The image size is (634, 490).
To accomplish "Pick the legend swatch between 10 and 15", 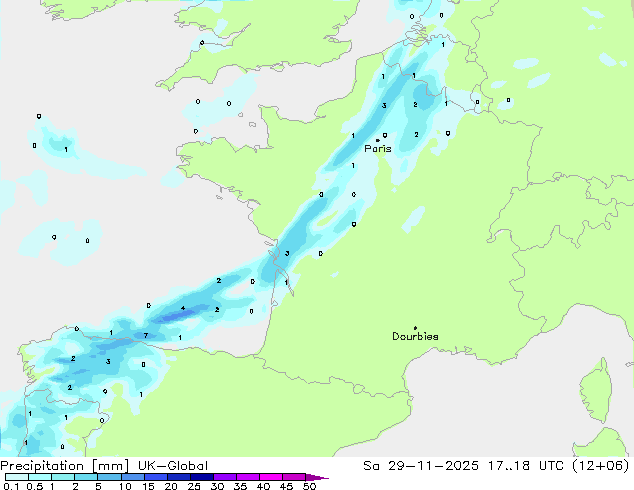I will point(132,477).
